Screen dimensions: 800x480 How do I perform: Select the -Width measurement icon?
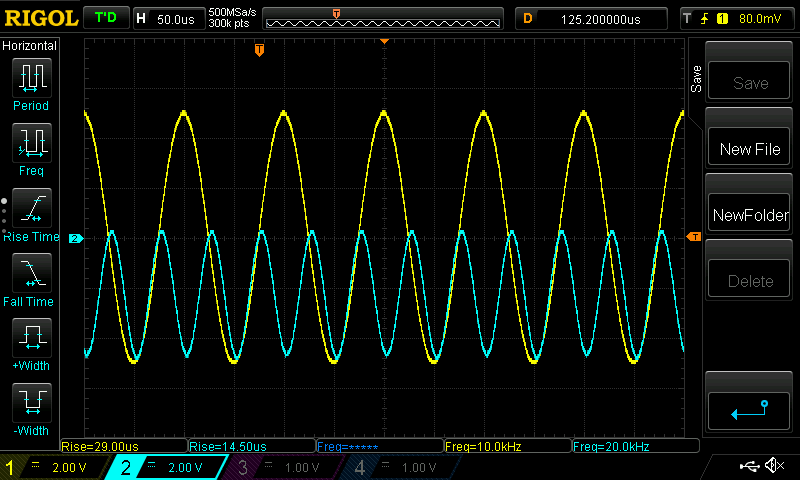31,403
